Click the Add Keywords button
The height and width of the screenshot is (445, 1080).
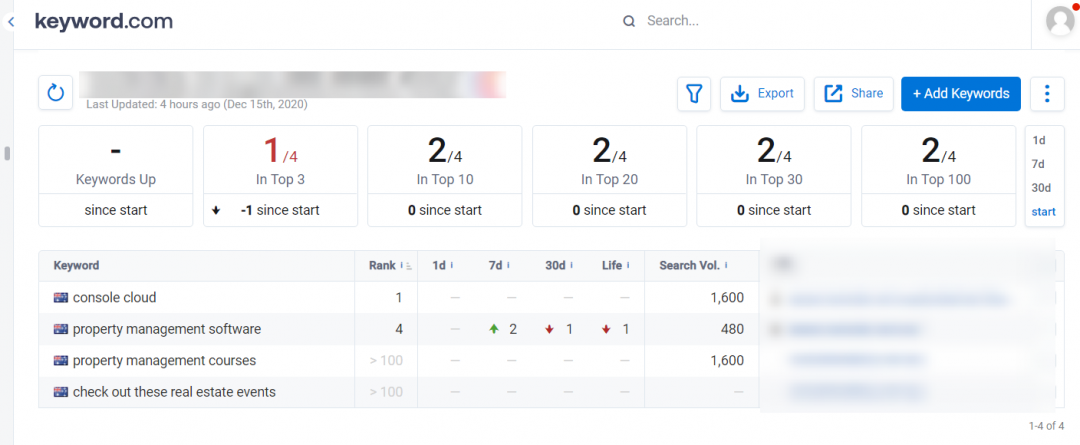pyautogui.click(x=960, y=93)
